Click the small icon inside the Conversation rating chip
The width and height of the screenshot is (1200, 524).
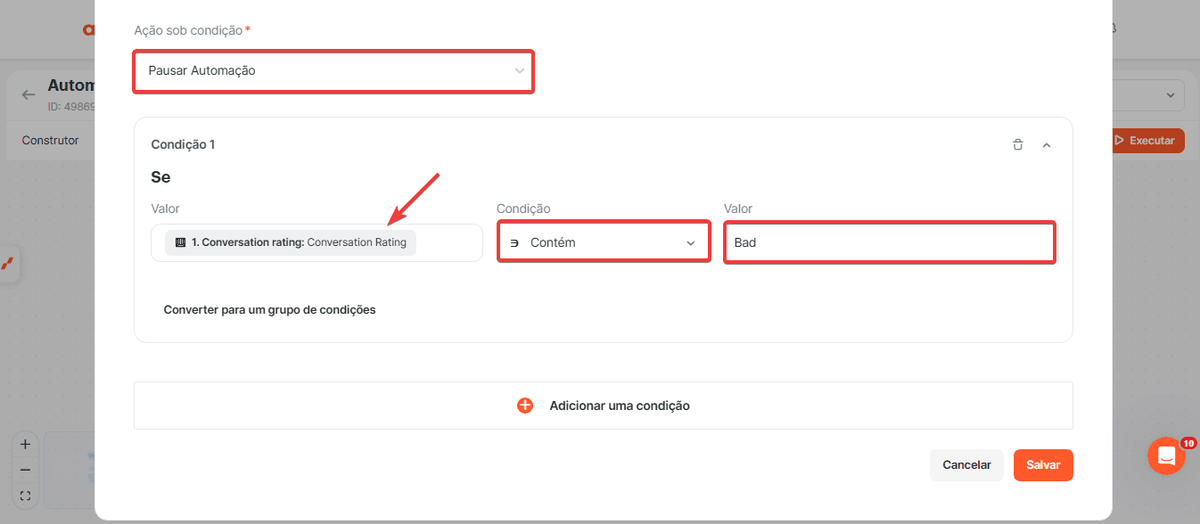[x=180, y=242]
